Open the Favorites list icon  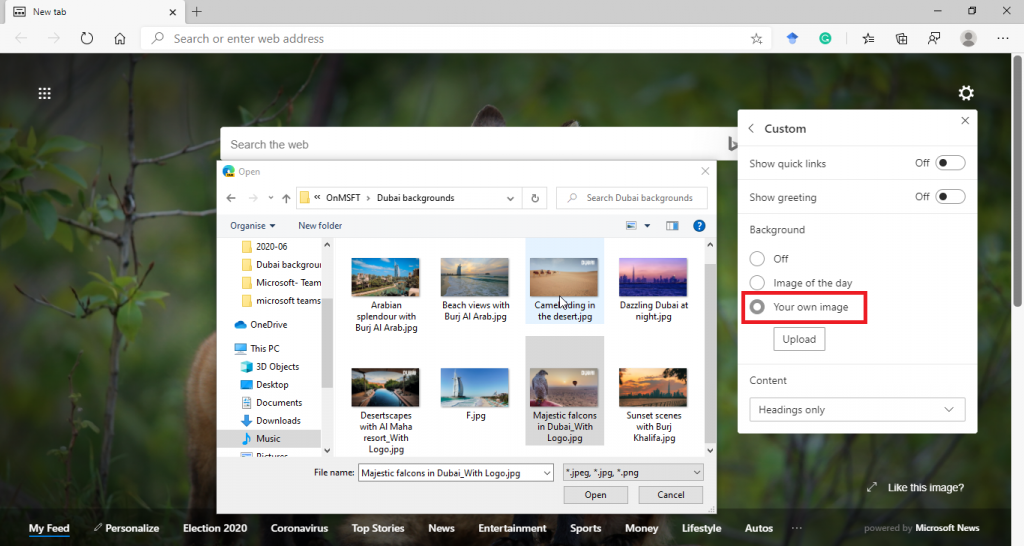click(868, 39)
